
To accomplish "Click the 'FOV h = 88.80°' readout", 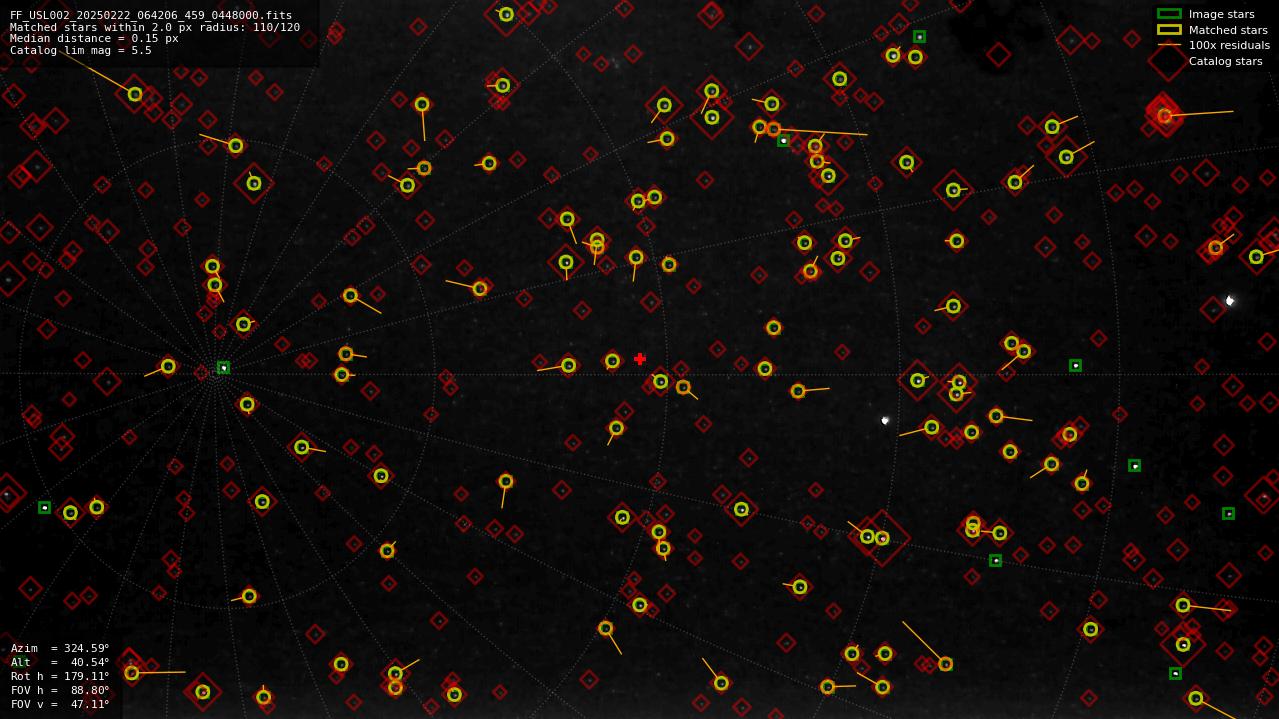I will click(x=60, y=690).
